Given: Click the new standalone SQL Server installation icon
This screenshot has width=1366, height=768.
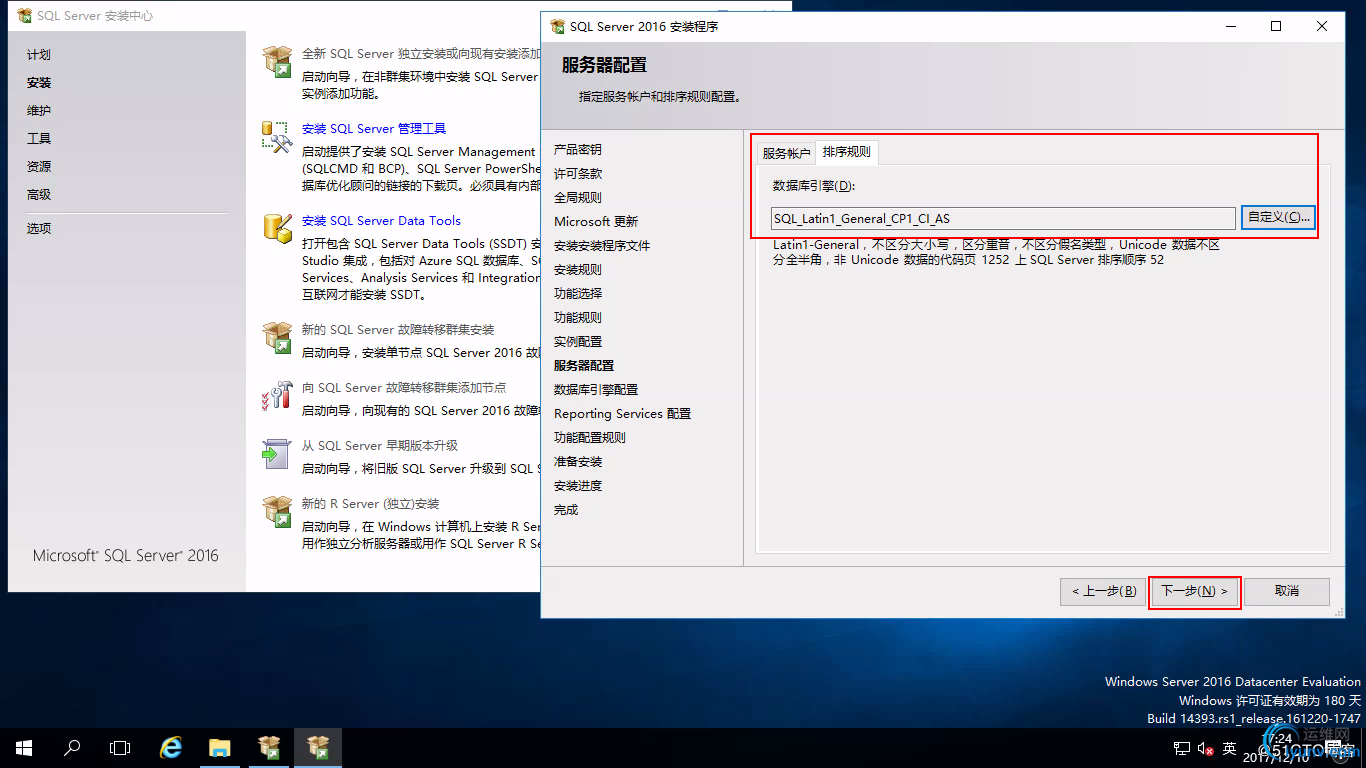Looking at the screenshot, I should coord(277,62).
